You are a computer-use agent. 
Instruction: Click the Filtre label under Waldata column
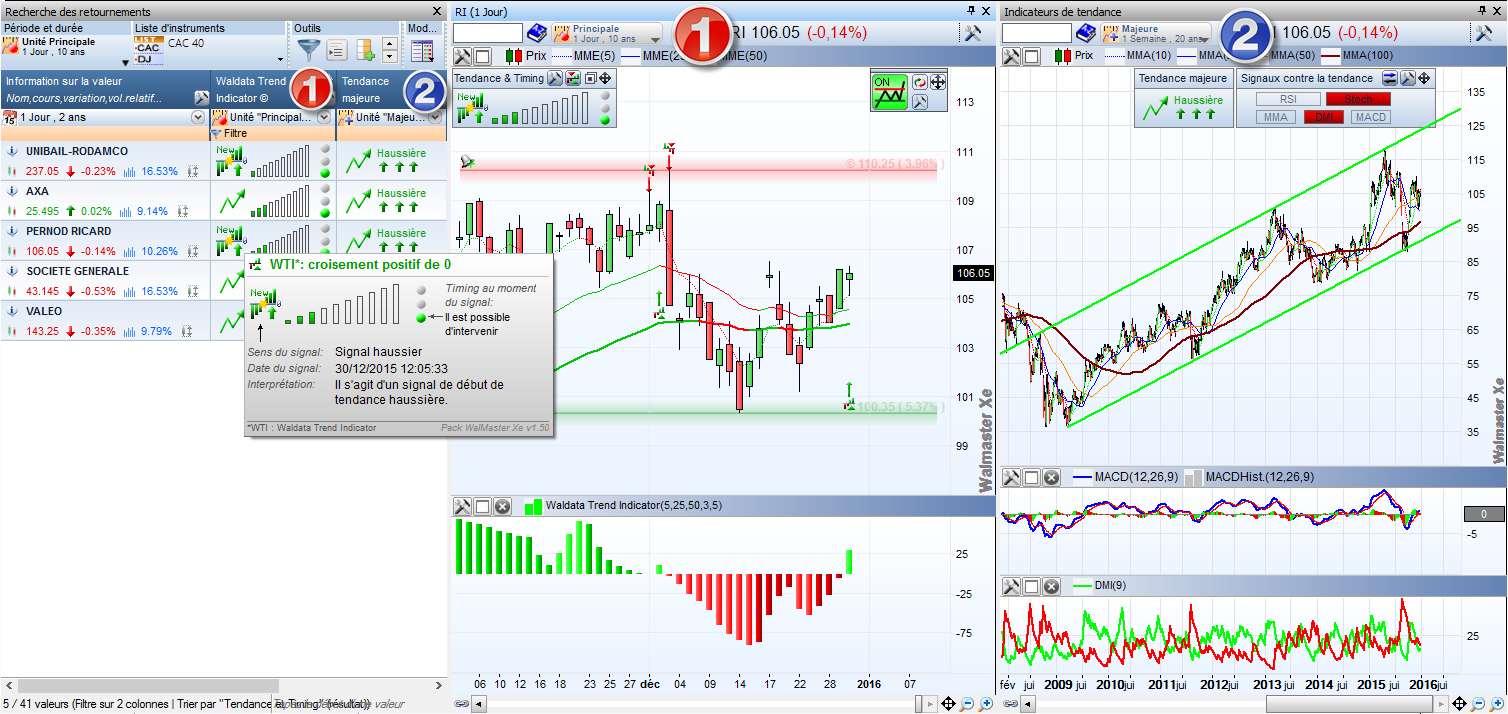click(x=235, y=133)
